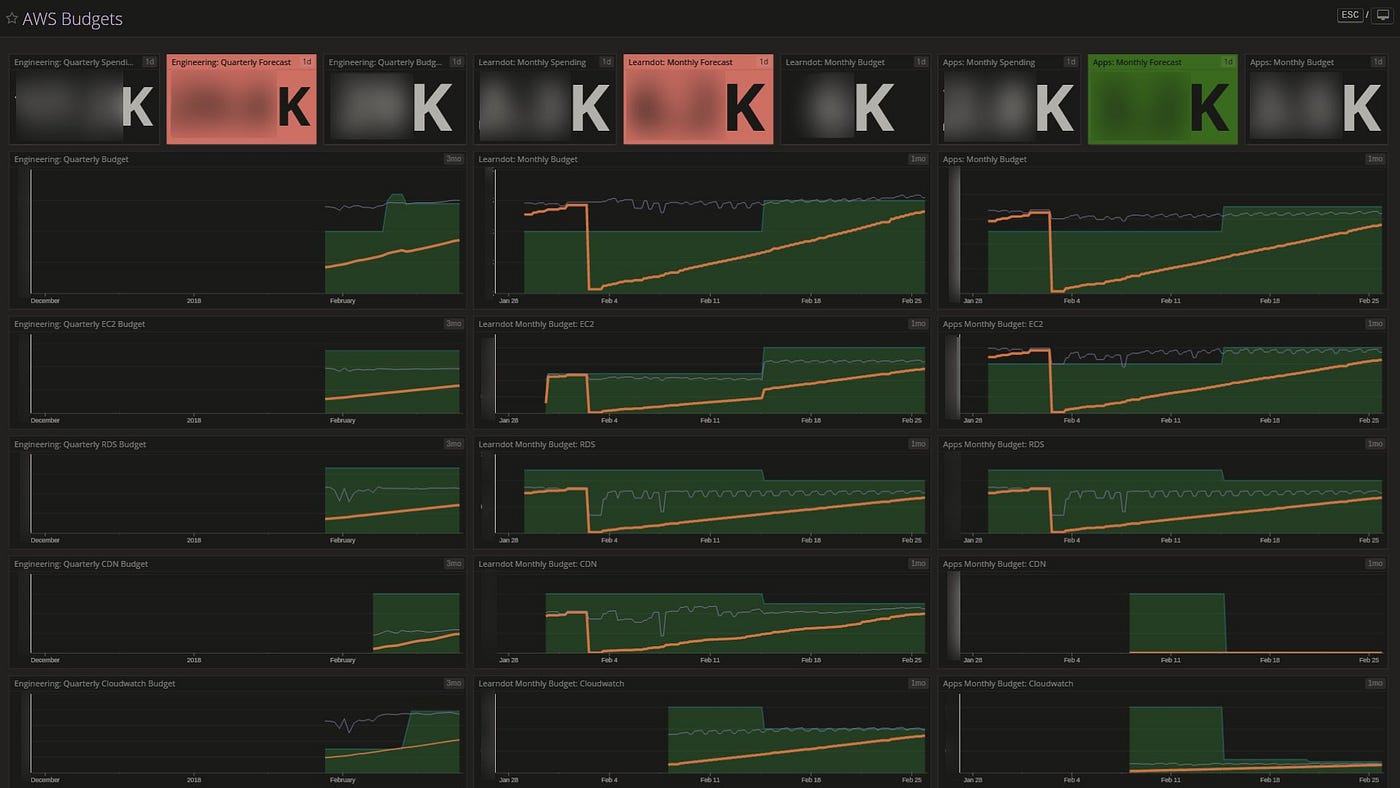Click 1mo badge on Learndot Monthly Budget: Cloudwatch
The image size is (1400, 788).
pyautogui.click(x=917, y=684)
